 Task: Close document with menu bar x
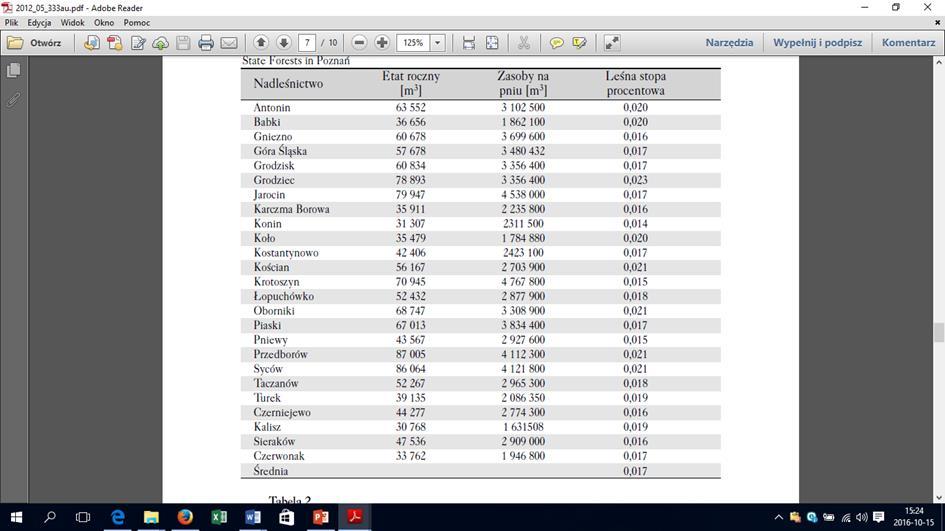point(937,22)
